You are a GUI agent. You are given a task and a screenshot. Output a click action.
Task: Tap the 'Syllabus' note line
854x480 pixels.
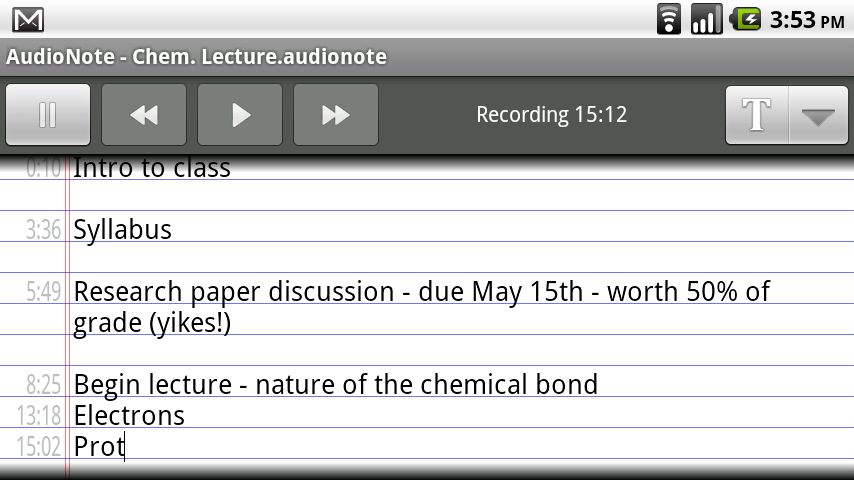(x=123, y=230)
